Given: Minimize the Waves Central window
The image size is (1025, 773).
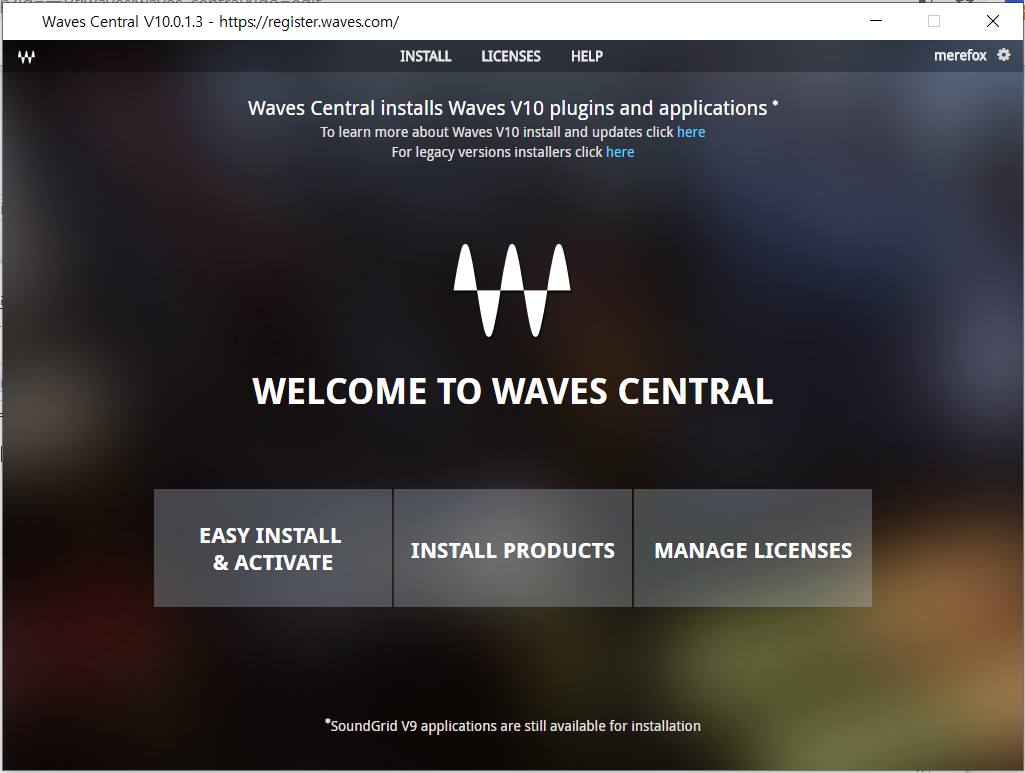Looking at the screenshot, I should (x=876, y=21).
